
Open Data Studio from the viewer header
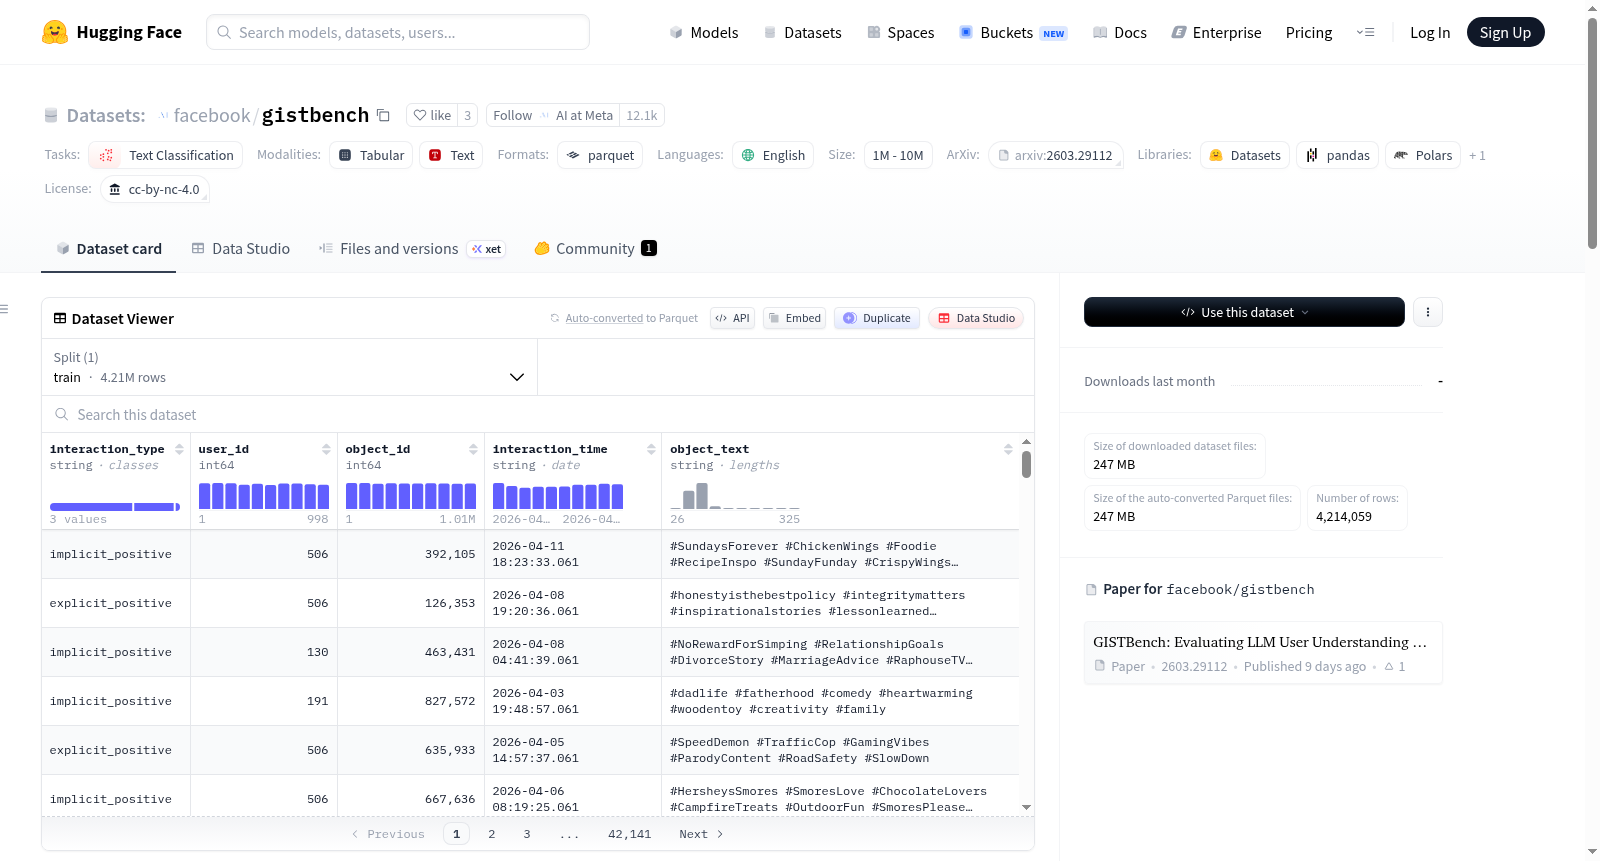976,318
